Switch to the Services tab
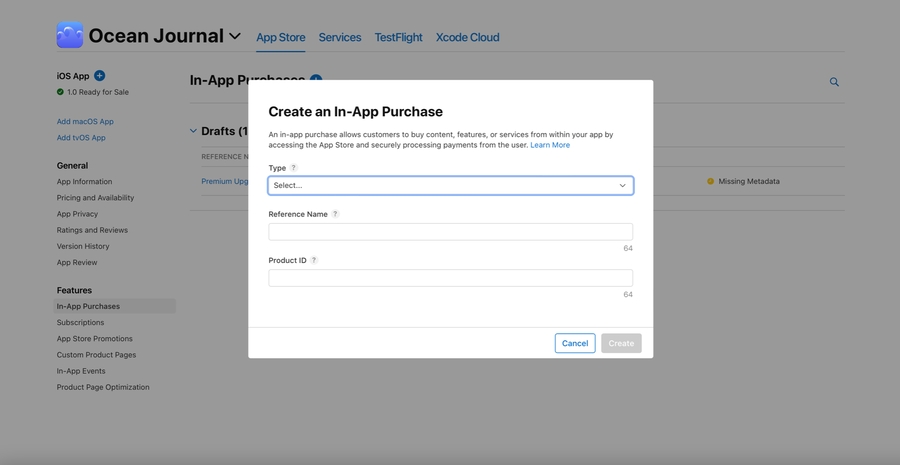Image resolution: width=900 pixels, height=465 pixels. [339, 37]
